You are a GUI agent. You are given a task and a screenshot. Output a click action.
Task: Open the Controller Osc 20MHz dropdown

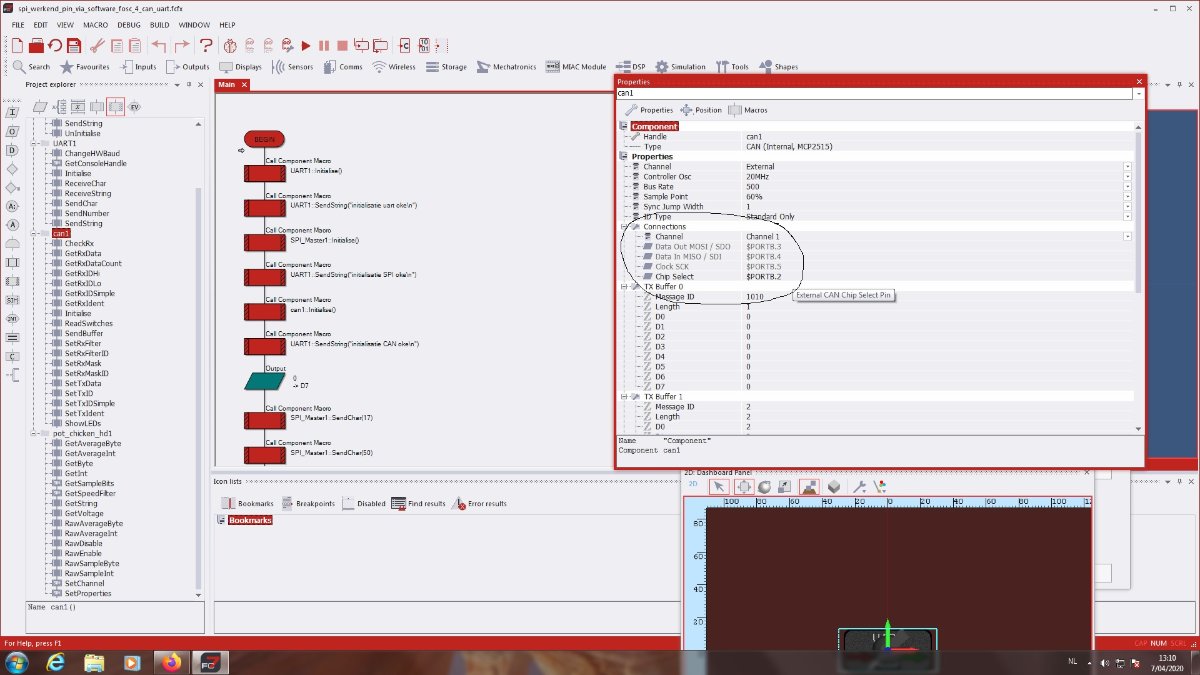point(1127,177)
